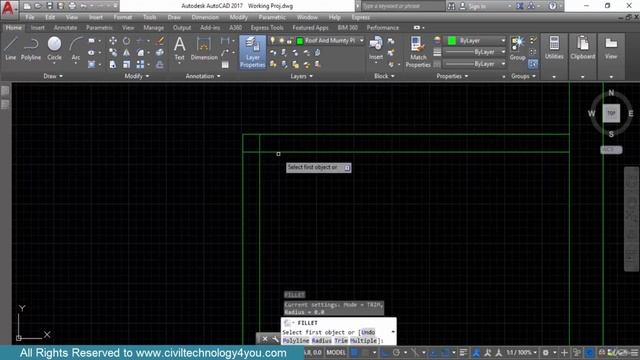Open the annotation scale 1:1 dropdown
This screenshot has height=360, width=640.
(x=521, y=352)
